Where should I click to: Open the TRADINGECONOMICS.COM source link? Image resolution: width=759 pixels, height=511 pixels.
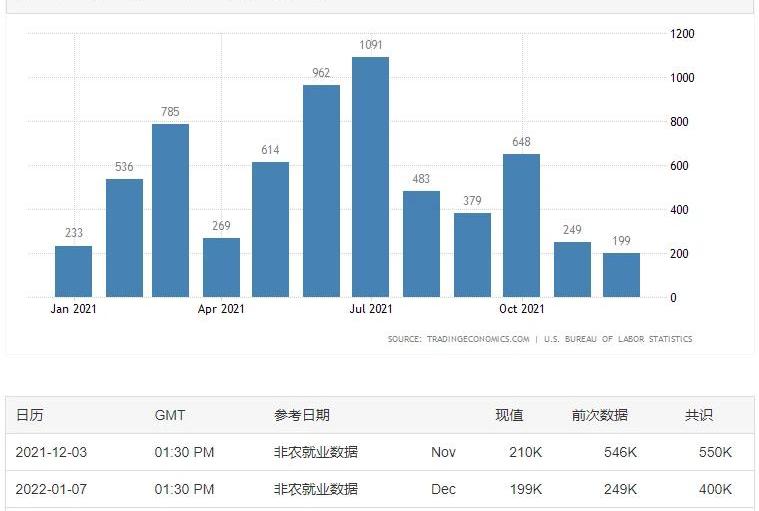point(479,339)
